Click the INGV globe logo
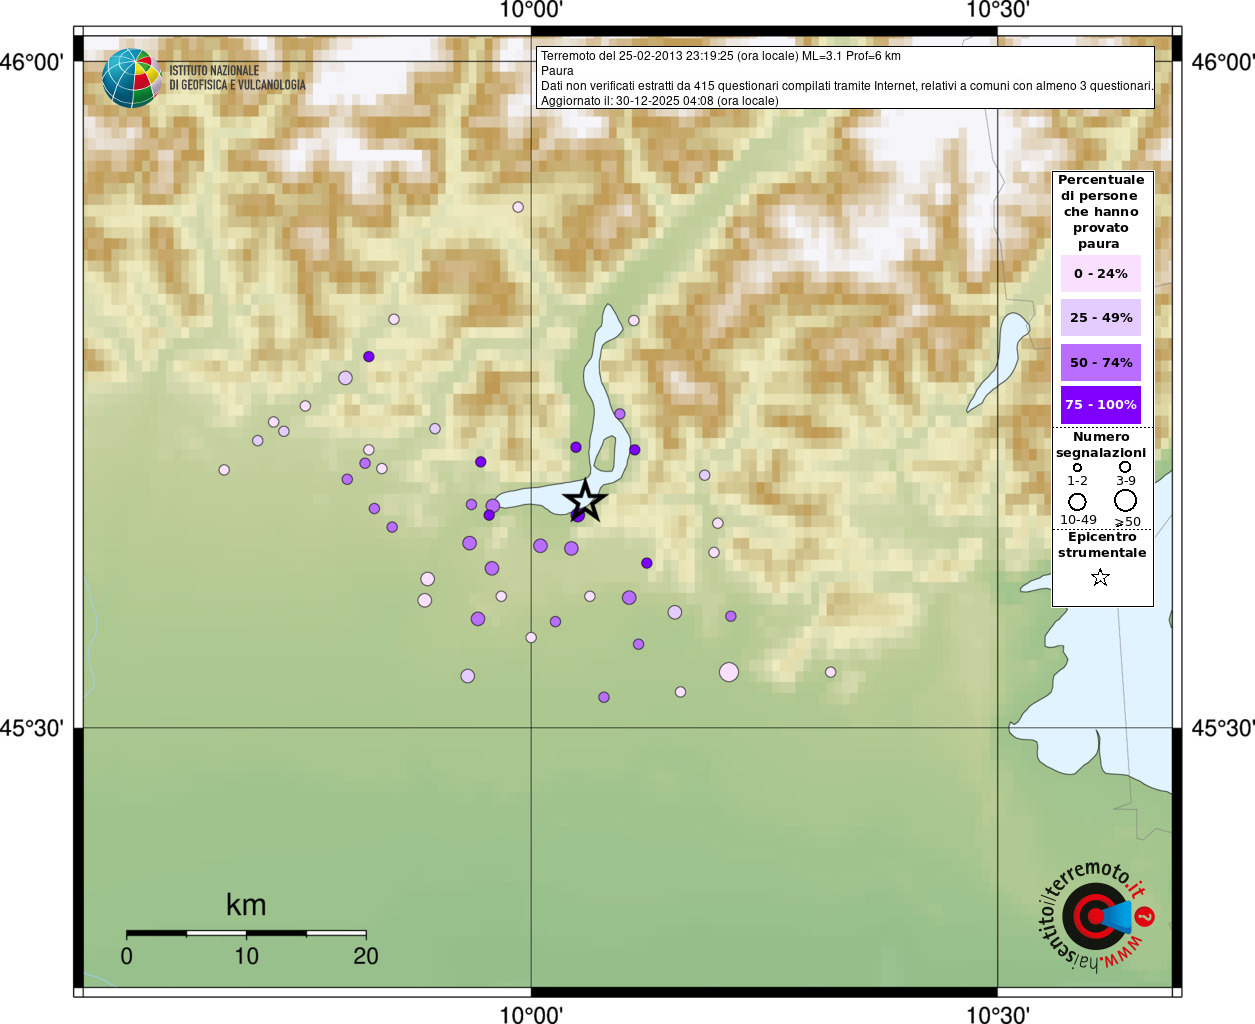The image size is (1255, 1024). point(132,78)
